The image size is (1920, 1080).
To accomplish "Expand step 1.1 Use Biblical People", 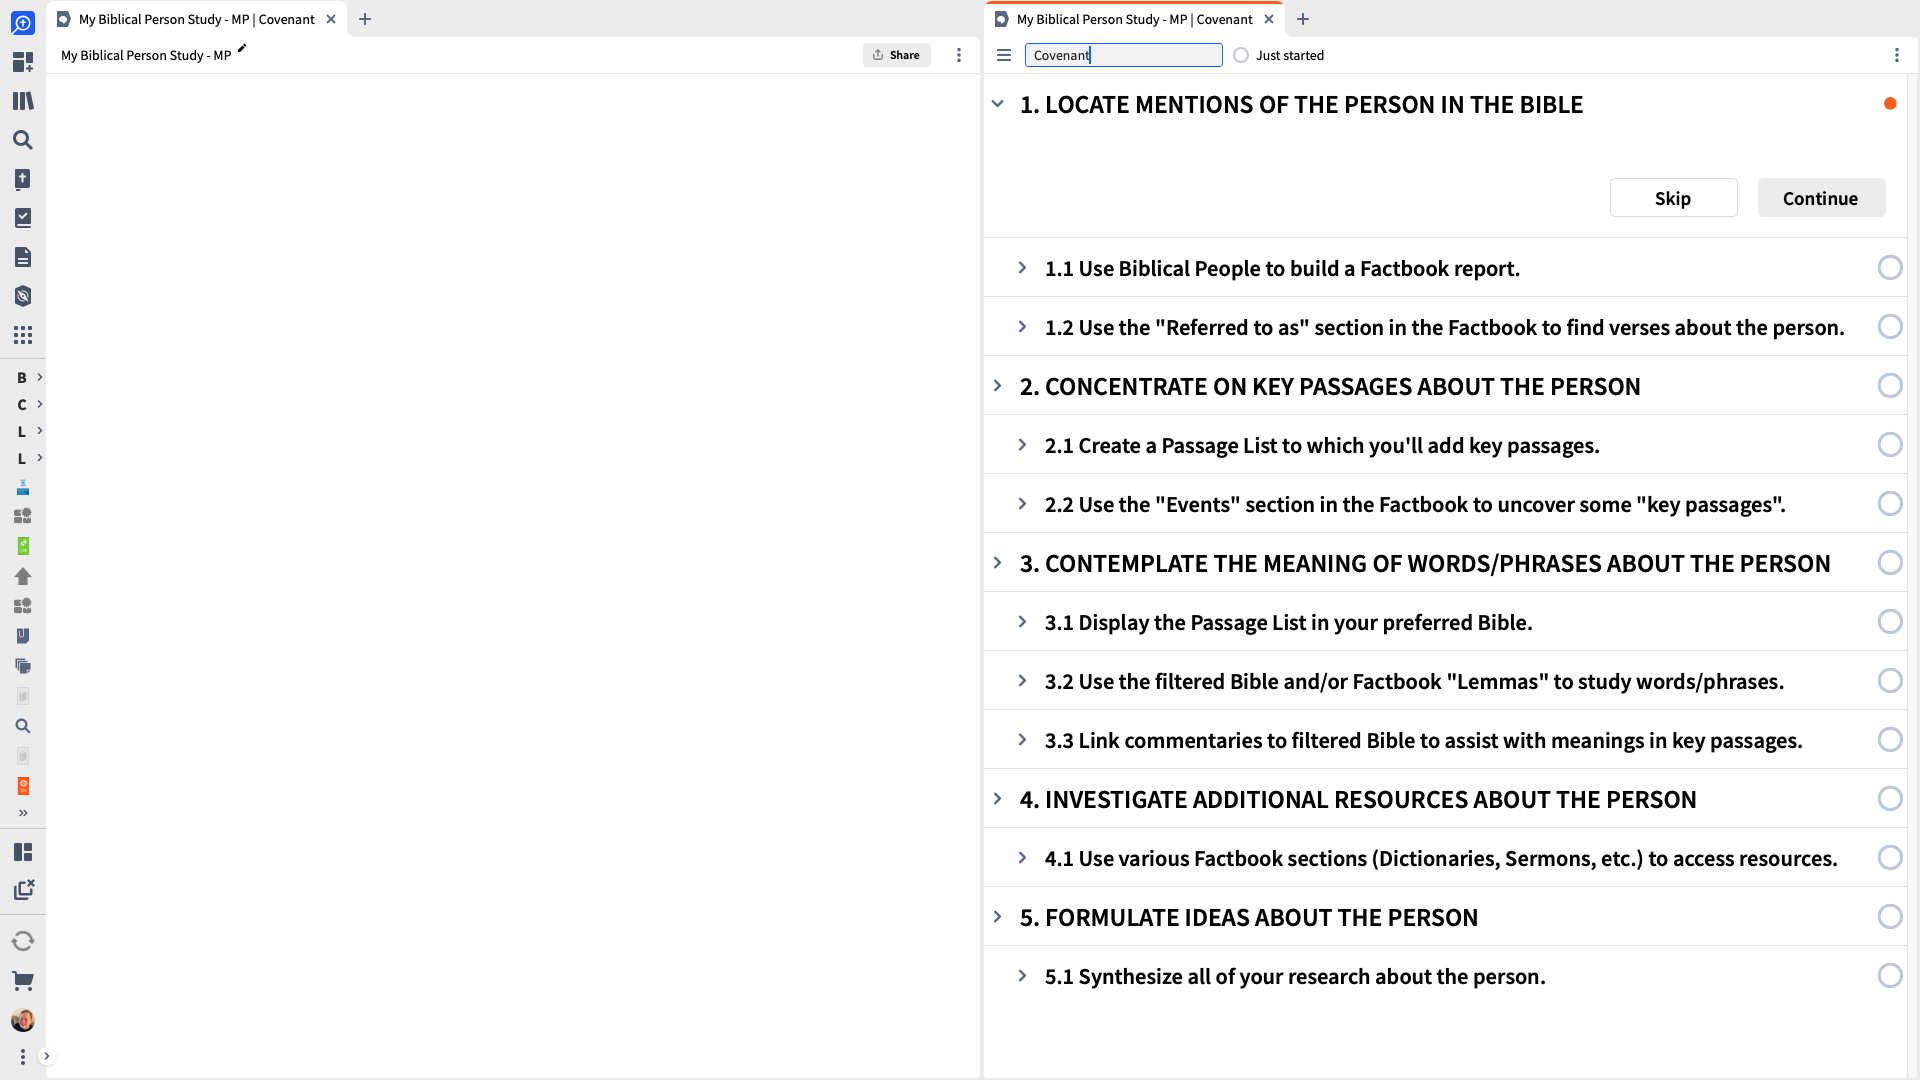I will tap(1022, 268).
